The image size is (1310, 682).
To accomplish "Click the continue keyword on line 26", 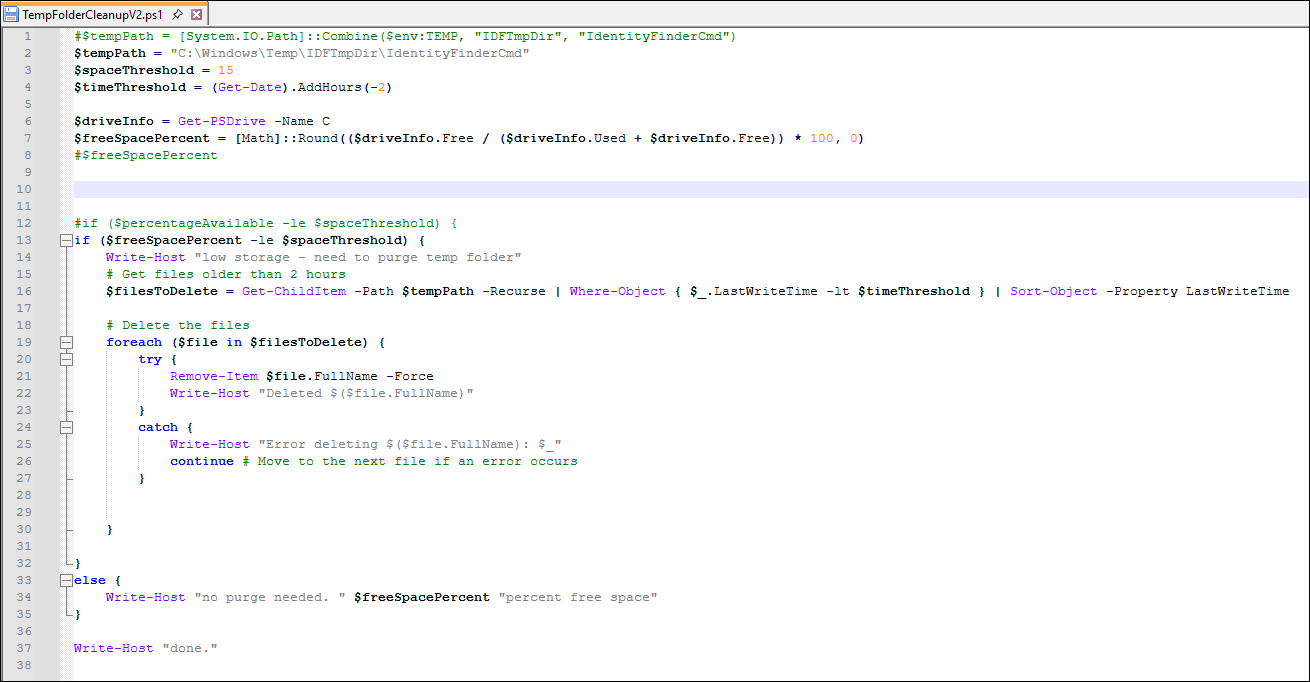I will [202, 461].
